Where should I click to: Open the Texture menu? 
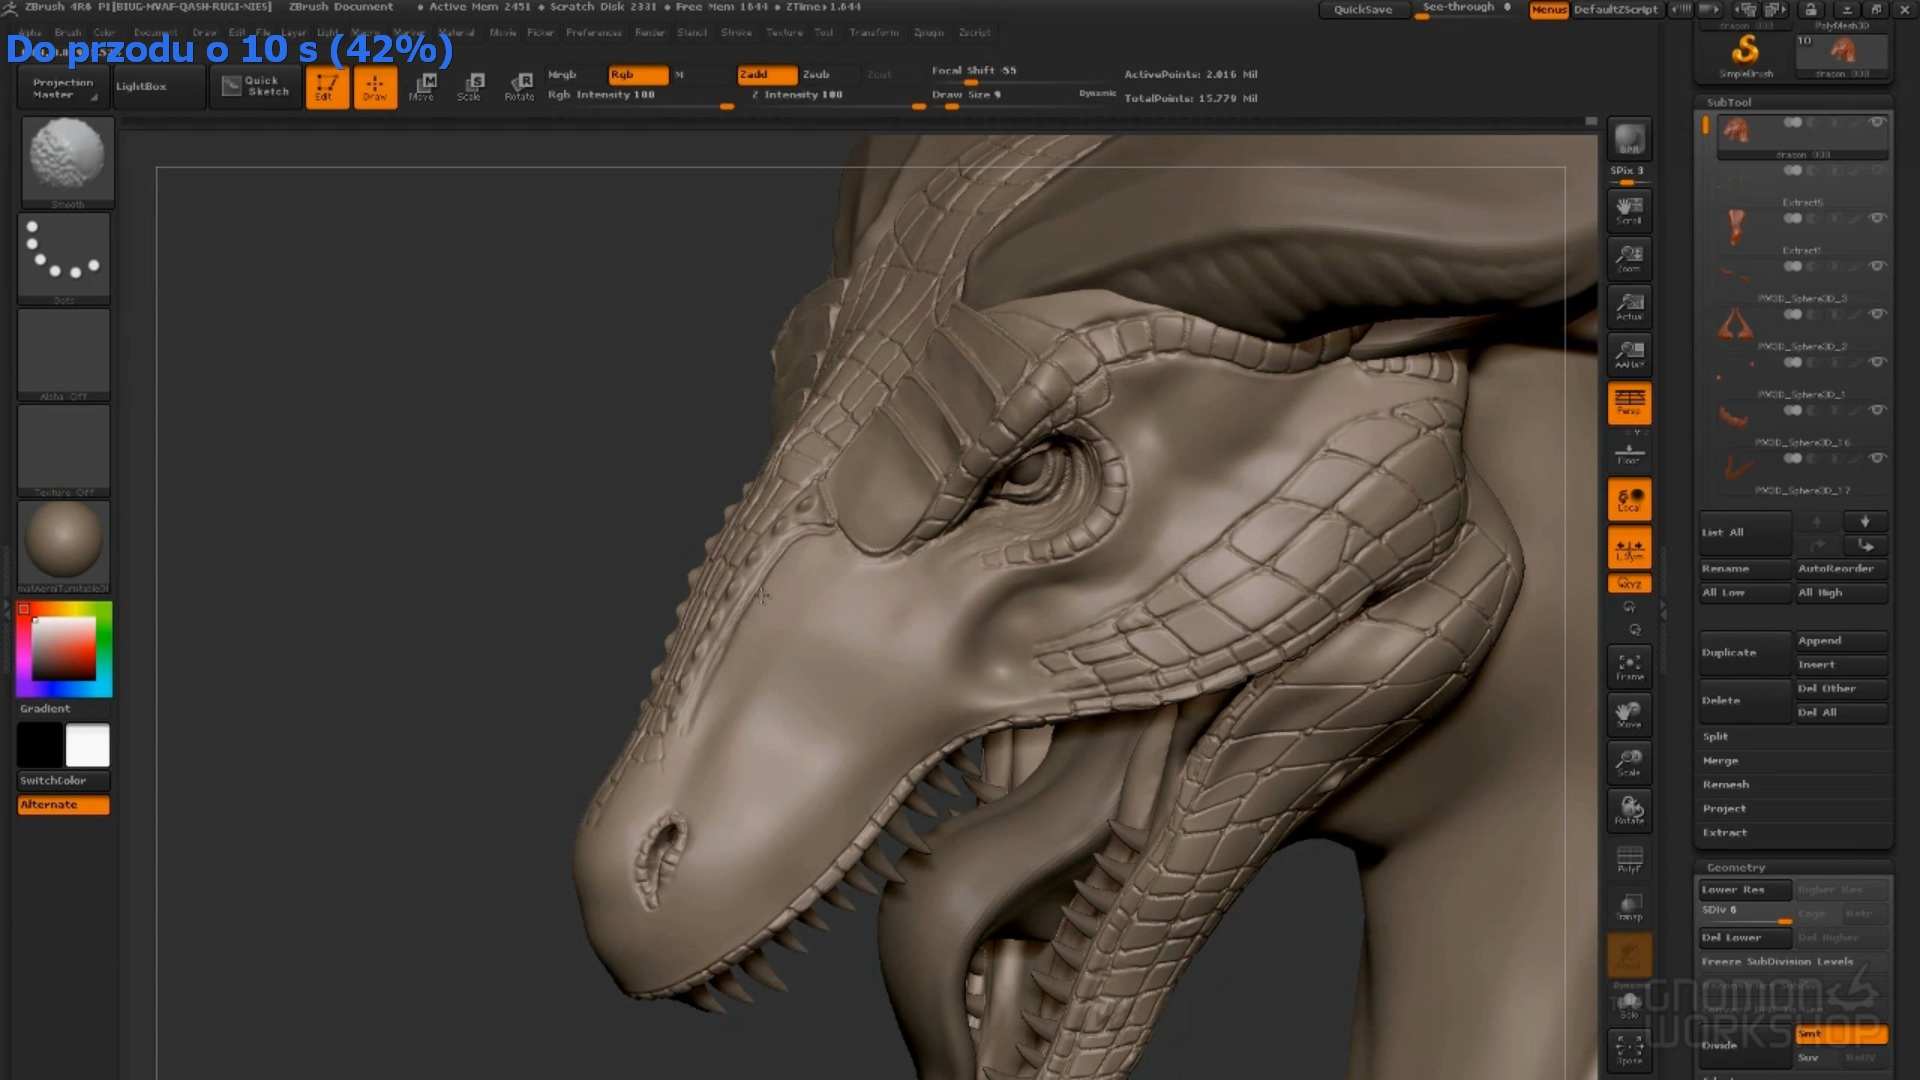785,33
